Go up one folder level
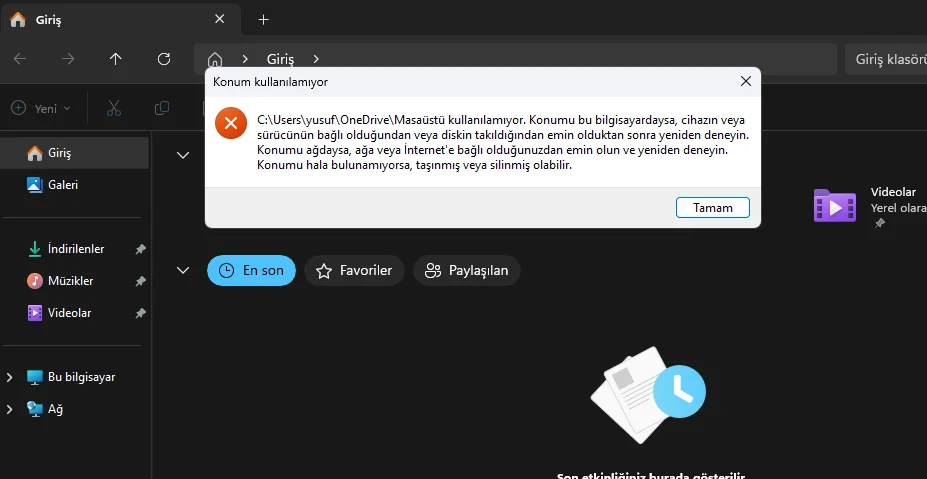 (115, 59)
